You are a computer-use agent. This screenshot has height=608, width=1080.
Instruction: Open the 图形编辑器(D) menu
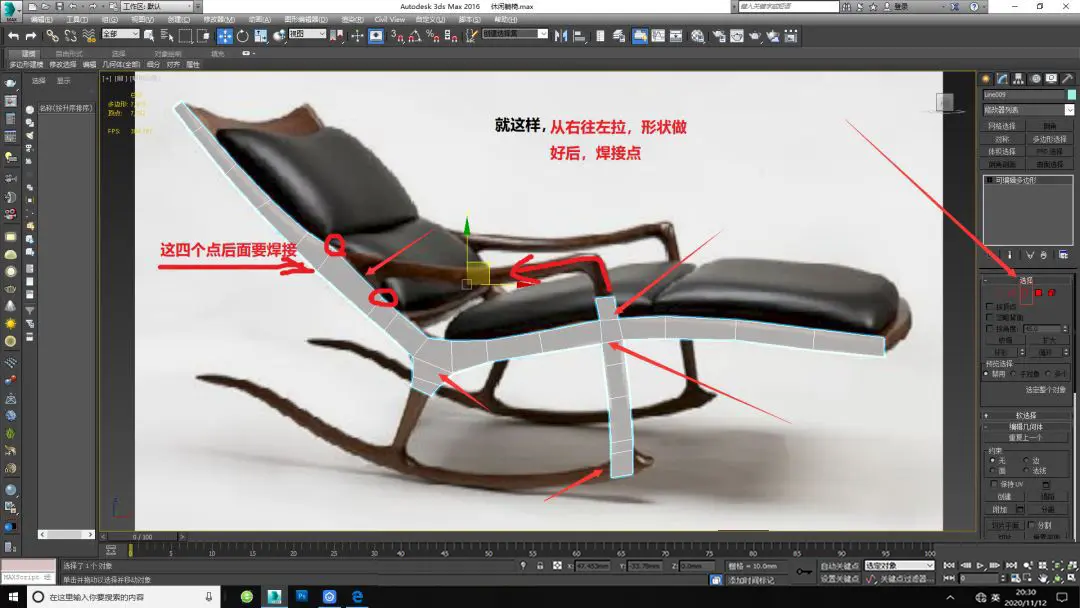(x=306, y=19)
